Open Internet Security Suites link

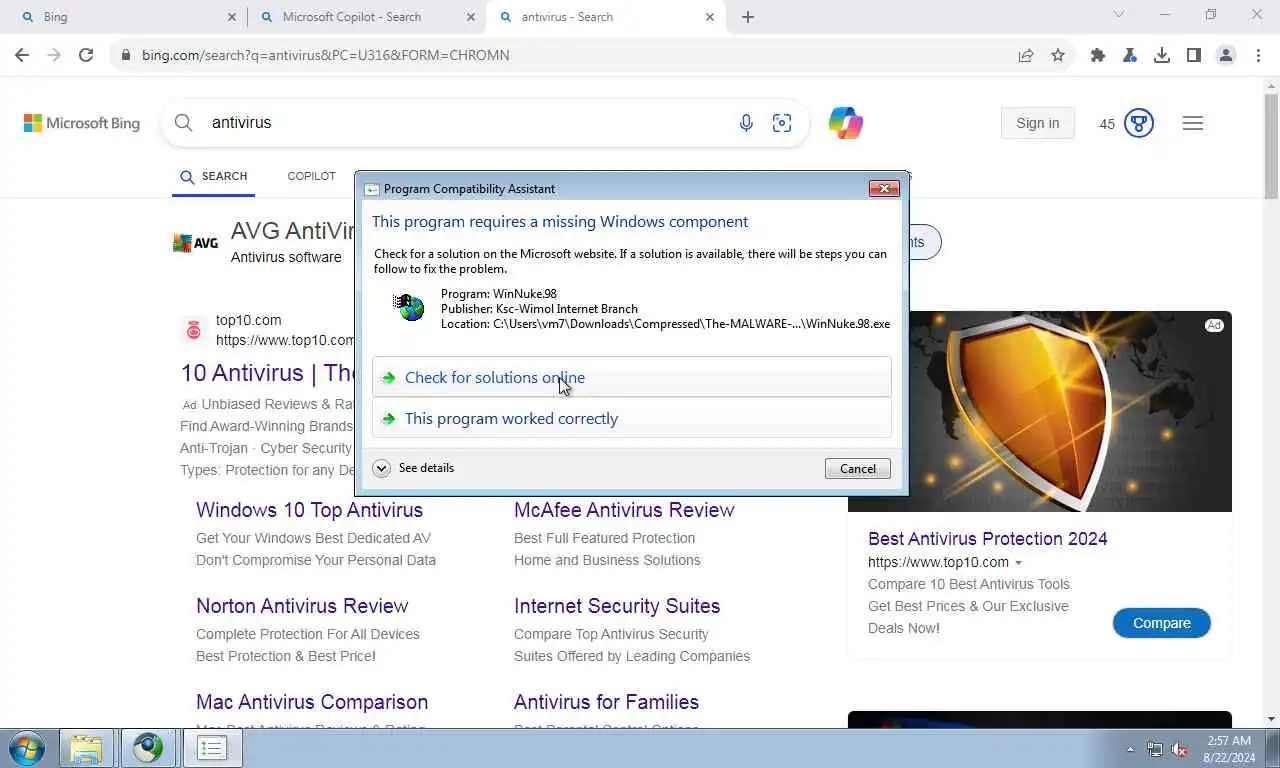(x=617, y=606)
